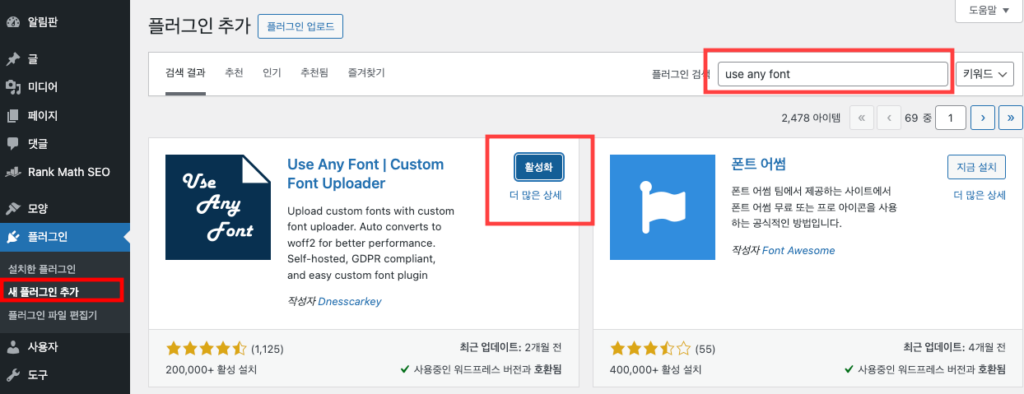Screen dimensions: 1024x394
Task: Click the pushpin icon next to 글
Action: pos(12,59)
